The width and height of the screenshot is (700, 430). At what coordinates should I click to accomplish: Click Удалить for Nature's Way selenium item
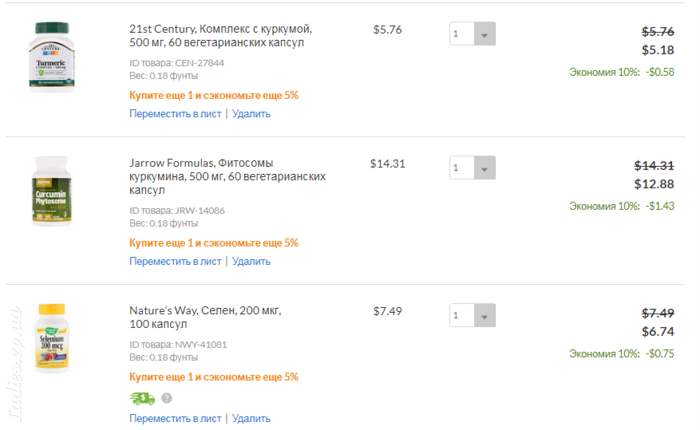[251, 418]
